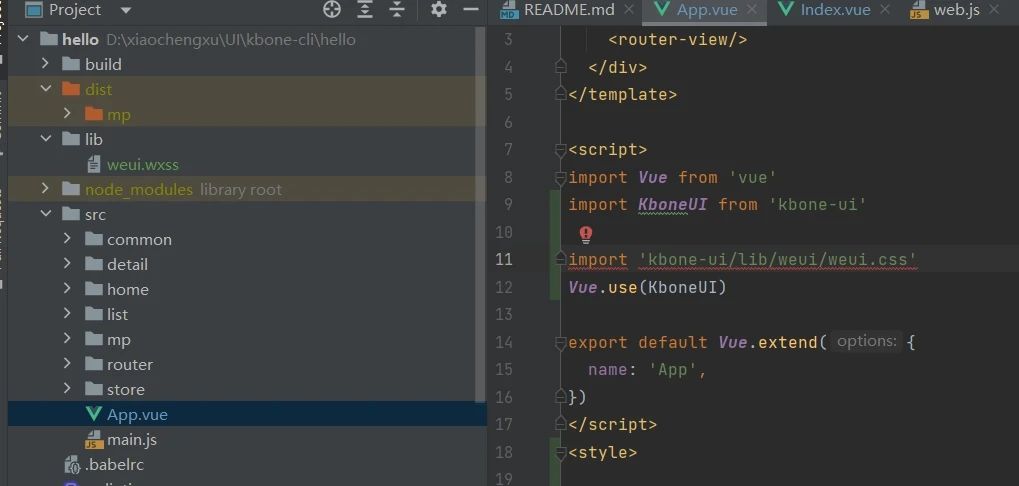Select main.js in the project tree

[247, 440]
